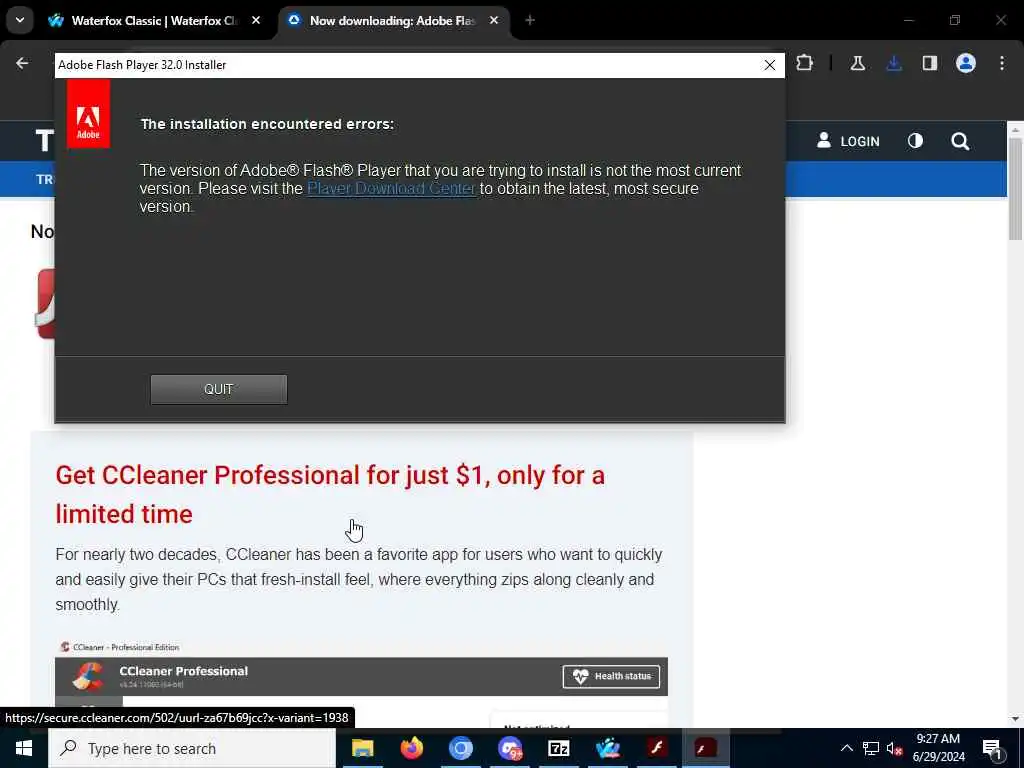The width and height of the screenshot is (1024, 768).
Task: Click the muted volume tray icon
Action: point(894,748)
